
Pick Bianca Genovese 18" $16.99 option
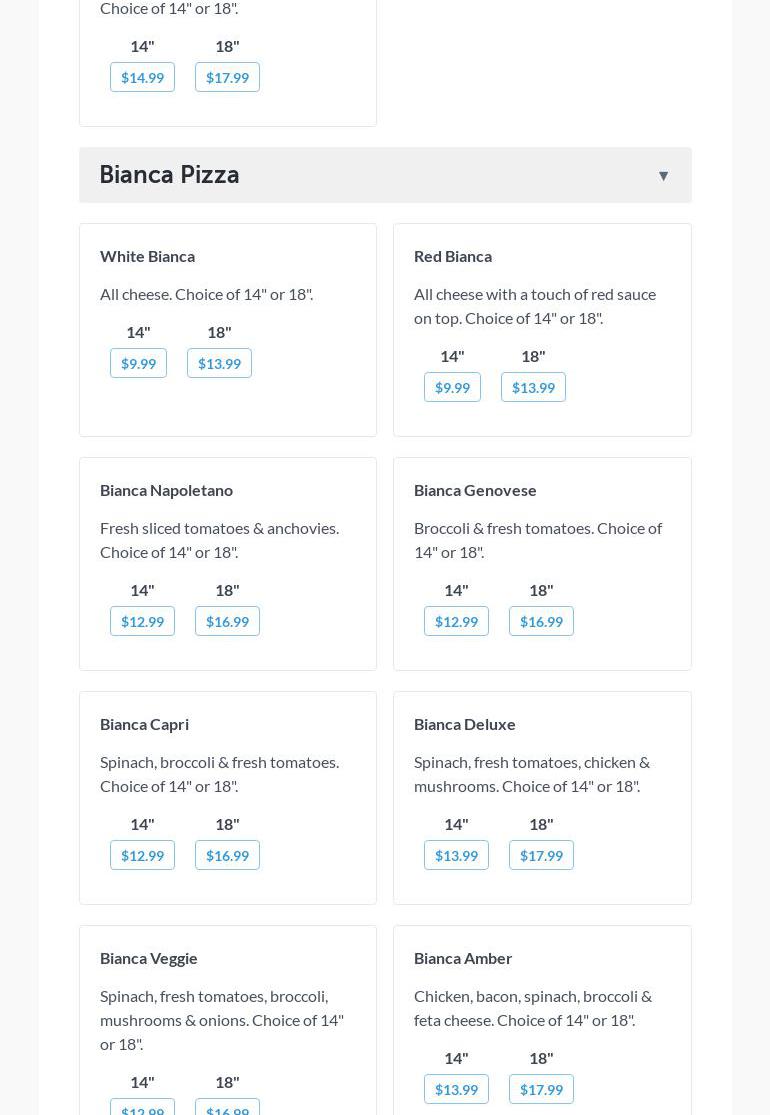click(541, 621)
